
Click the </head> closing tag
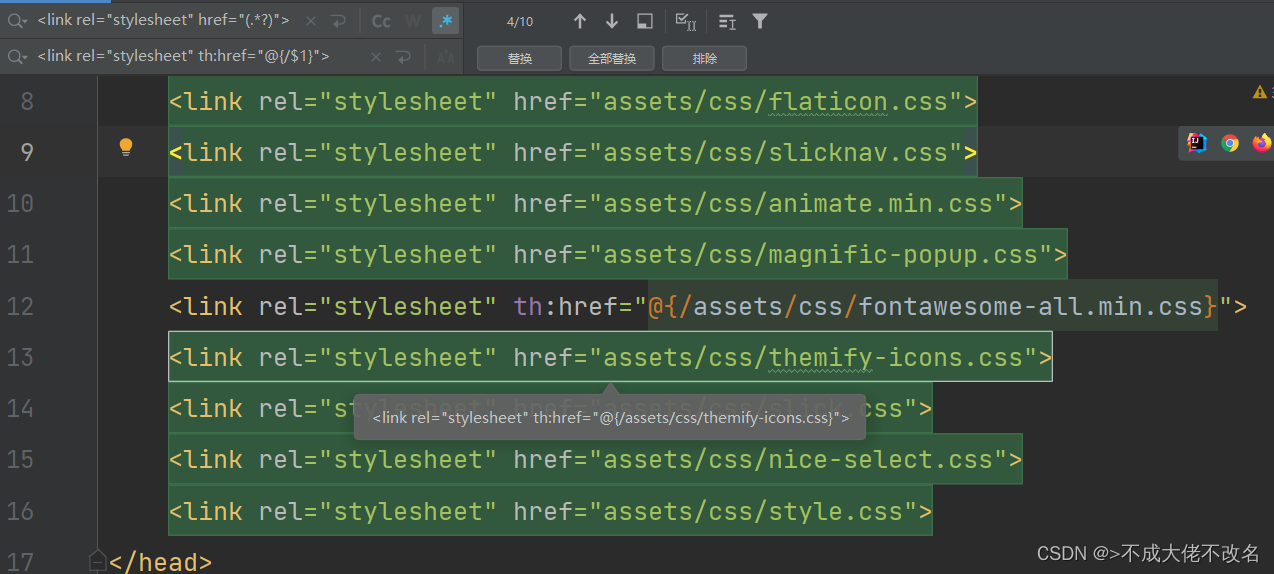[x=160, y=562]
